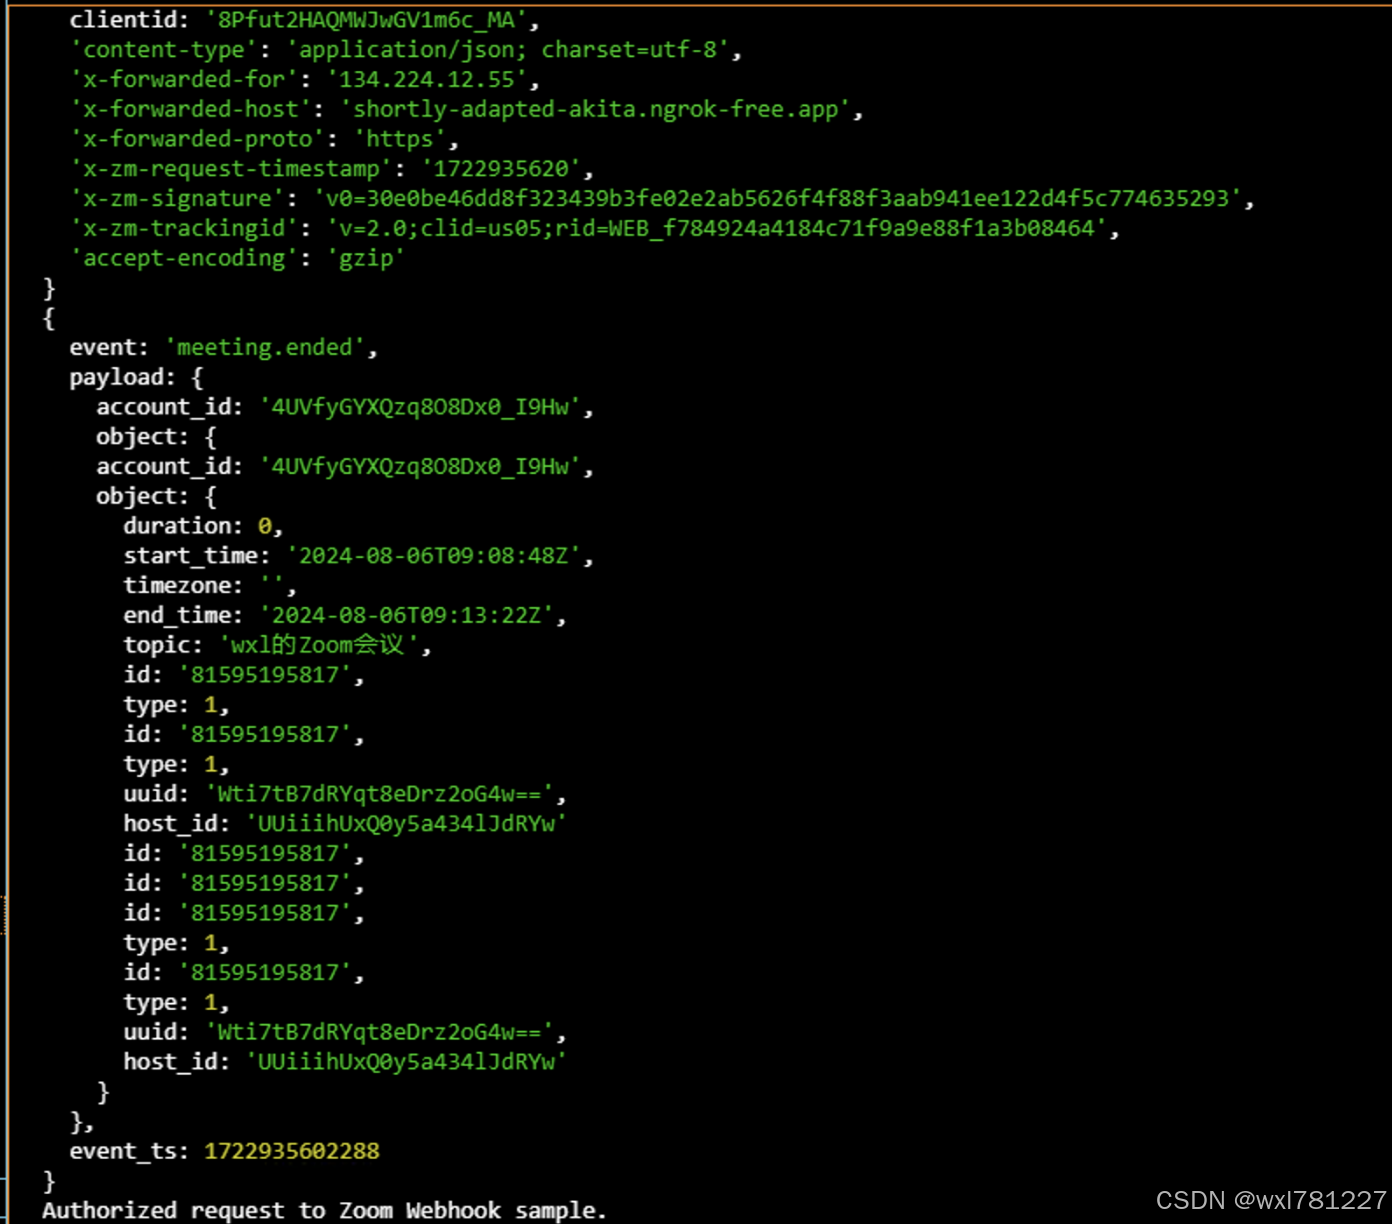
Task: Click the x-zm-trackingid value with rid=WEB_f784924a
Action: (x=717, y=229)
